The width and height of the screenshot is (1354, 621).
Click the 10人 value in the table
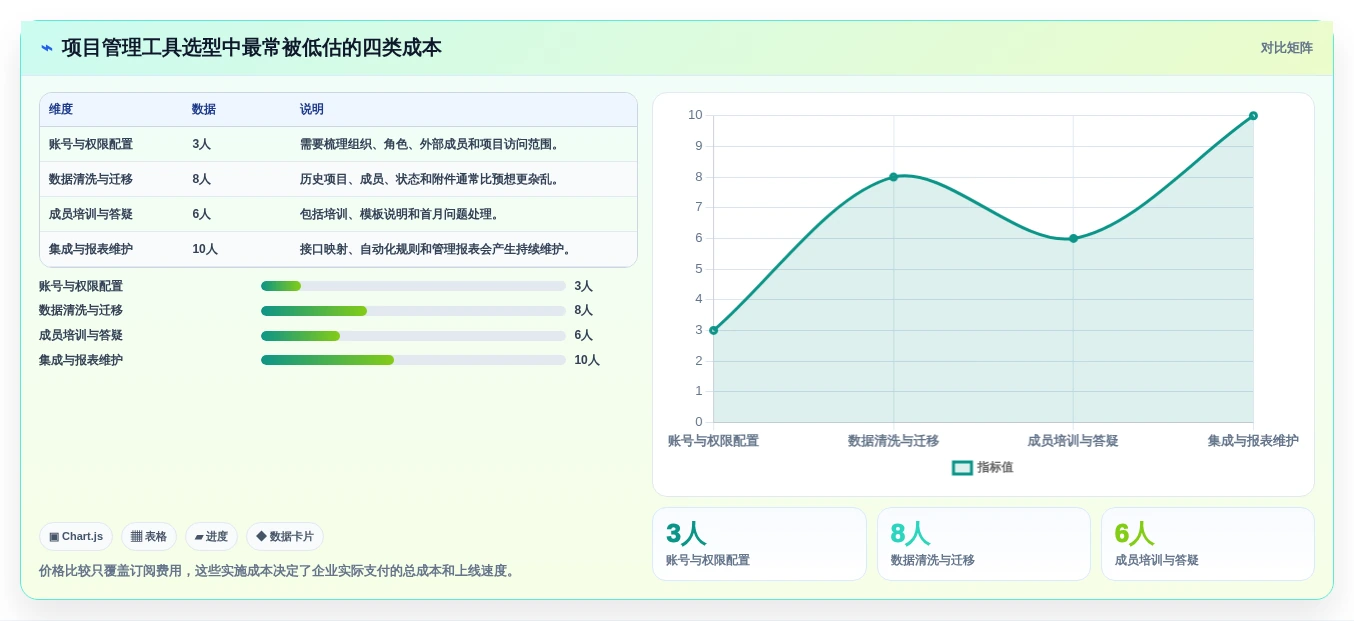(x=205, y=249)
